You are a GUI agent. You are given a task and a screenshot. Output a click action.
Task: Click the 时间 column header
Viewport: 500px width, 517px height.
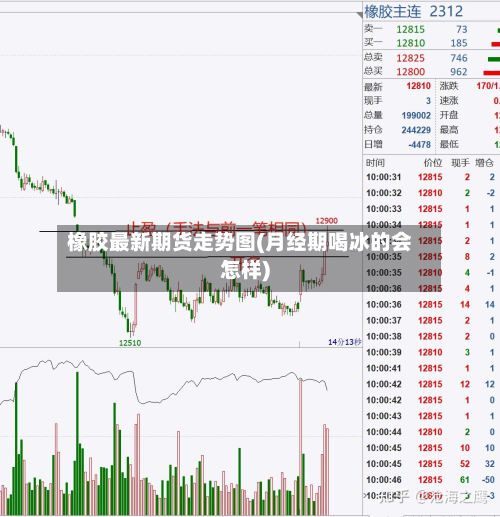tap(375, 163)
